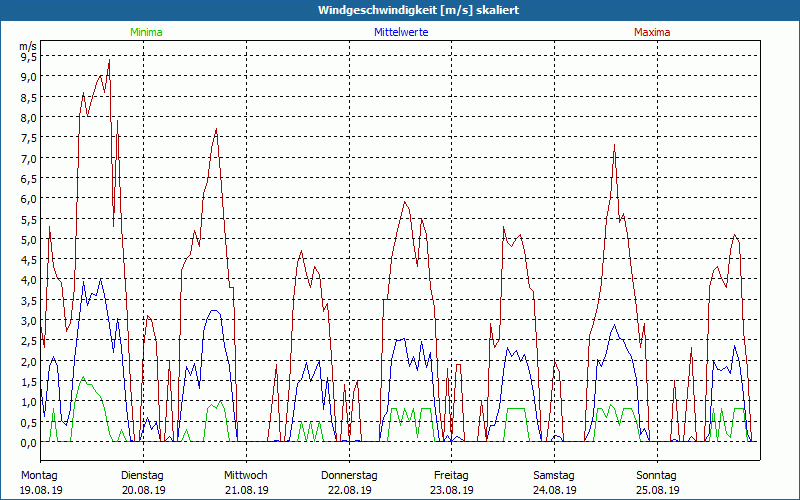800x500 pixels.
Task: Select the Samstag day label
Action: tap(554, 476)
